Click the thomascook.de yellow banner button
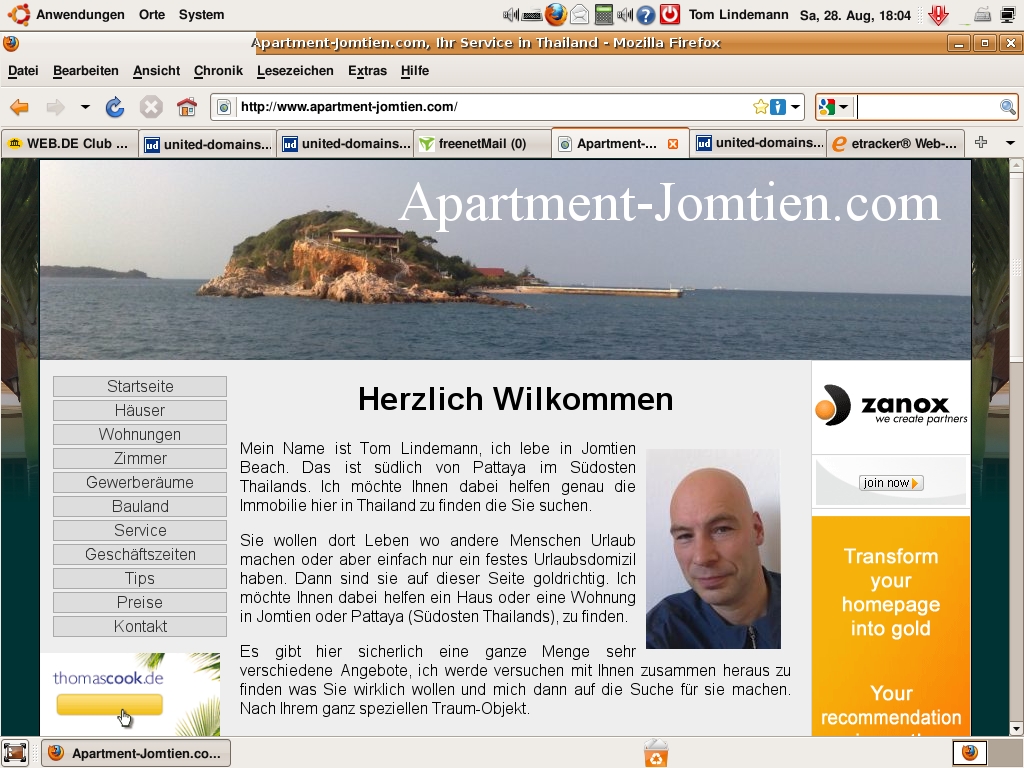1024x768 pixels. point(109,704)
